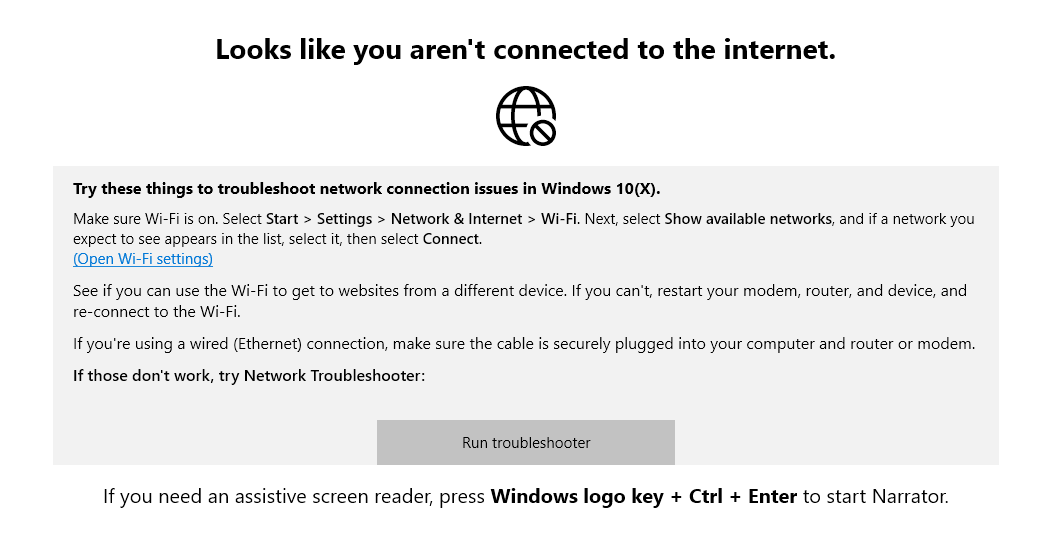Select the Windows 10(X) troubleshoot heading text

(x=367, y=189)
